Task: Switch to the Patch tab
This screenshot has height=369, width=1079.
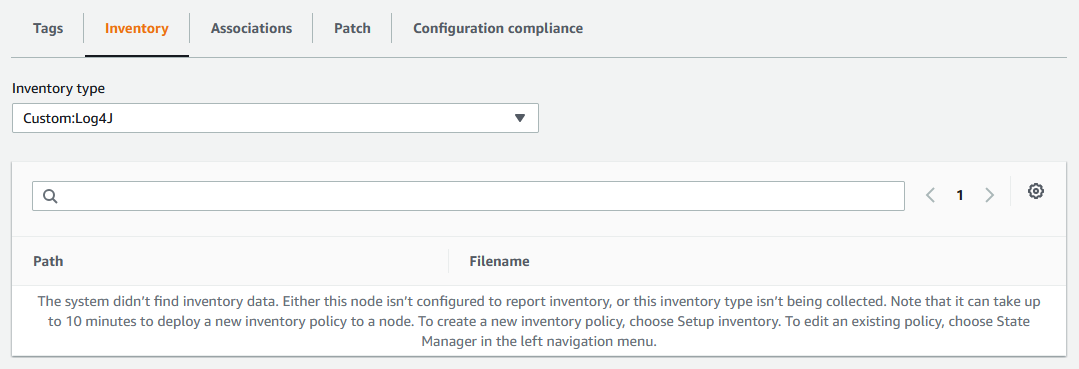Action: pyautogui.click(x=352, y=28)
